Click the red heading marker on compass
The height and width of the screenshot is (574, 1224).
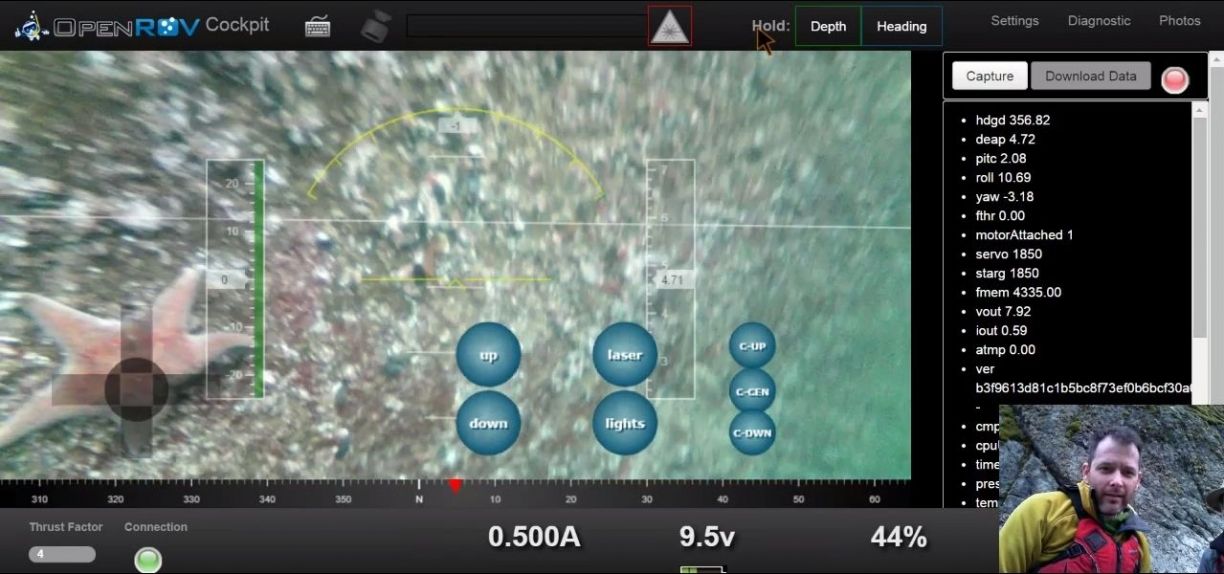(455, 486)
